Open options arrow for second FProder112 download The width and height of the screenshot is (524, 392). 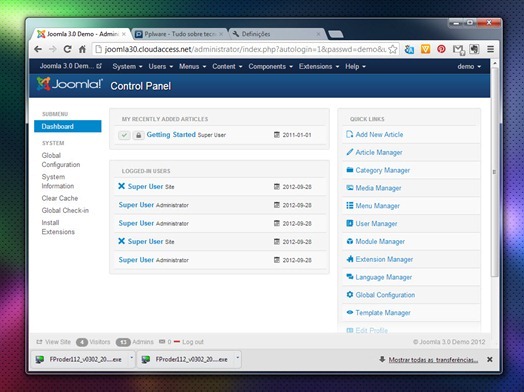click(238, 358)
